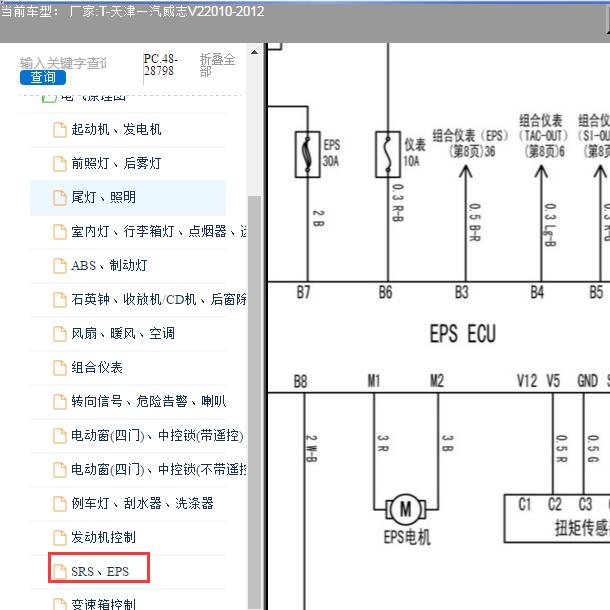Click the 仪表 10A fuse symbol
This screenshot has height=610, width=610.
[388, 154]
